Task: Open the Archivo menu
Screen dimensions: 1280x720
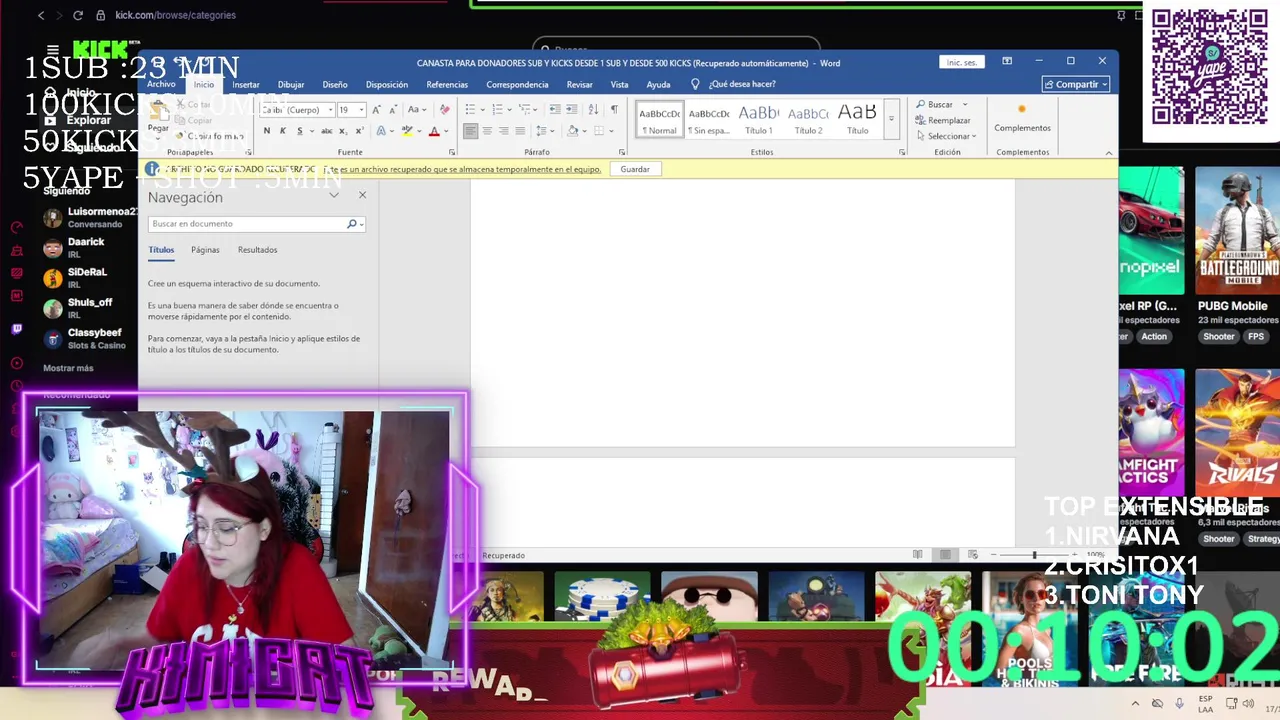Action: click(161, 84)
